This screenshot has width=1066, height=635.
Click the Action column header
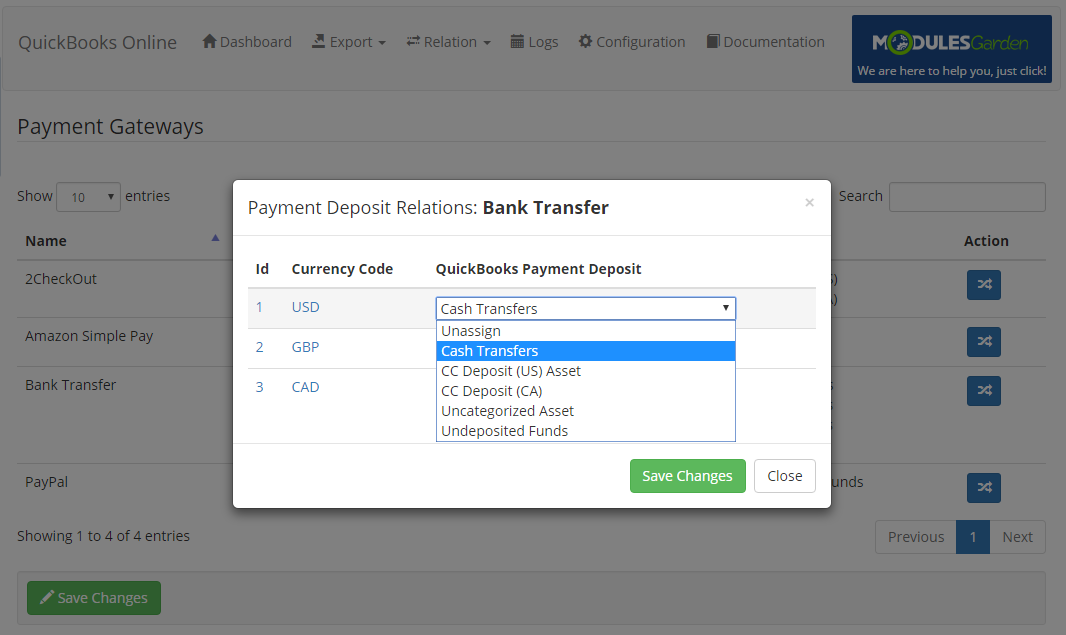pyautogui.click(x=986, y=241)
